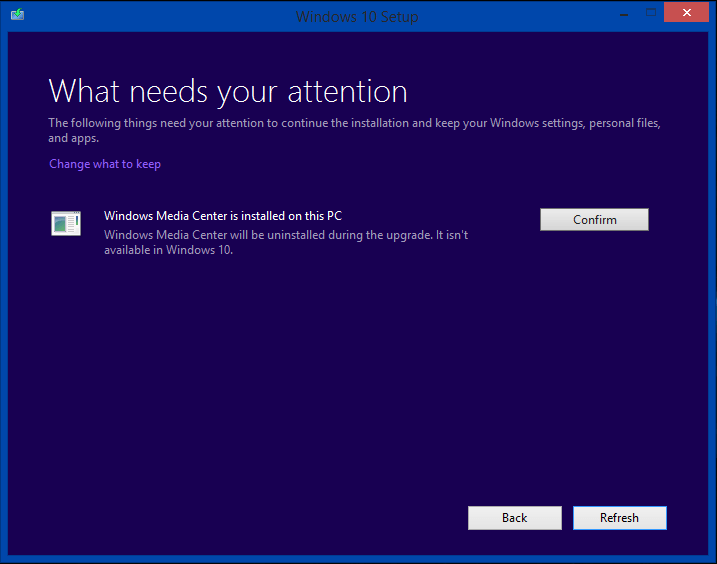Click 'The following things need your attention' paragraph
Image resolution: width=717 pixels, height=564 pixels.
pyautogui.click(x=354, y=130)
